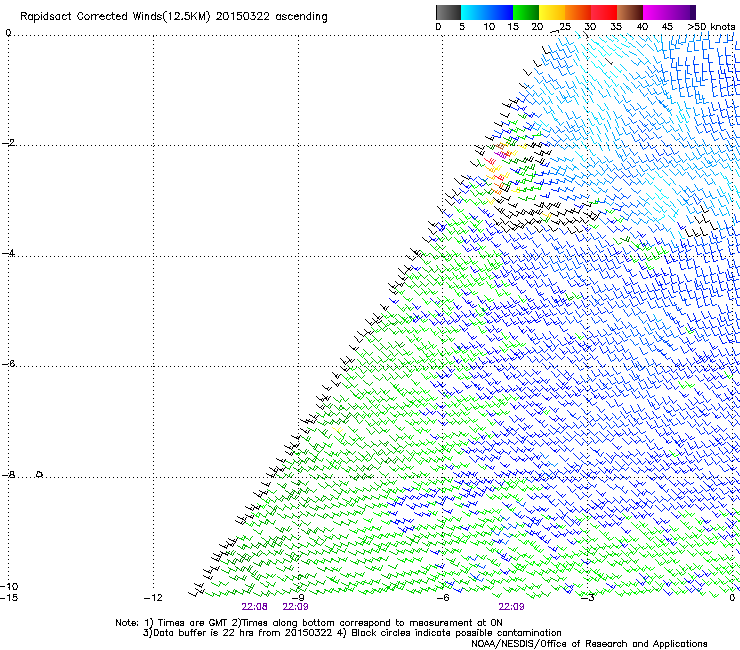Click the 'NOAA/NESDIS/Office of Research and Applications' credit
This screenshot has height=650, width=740.
pos(589,644)
